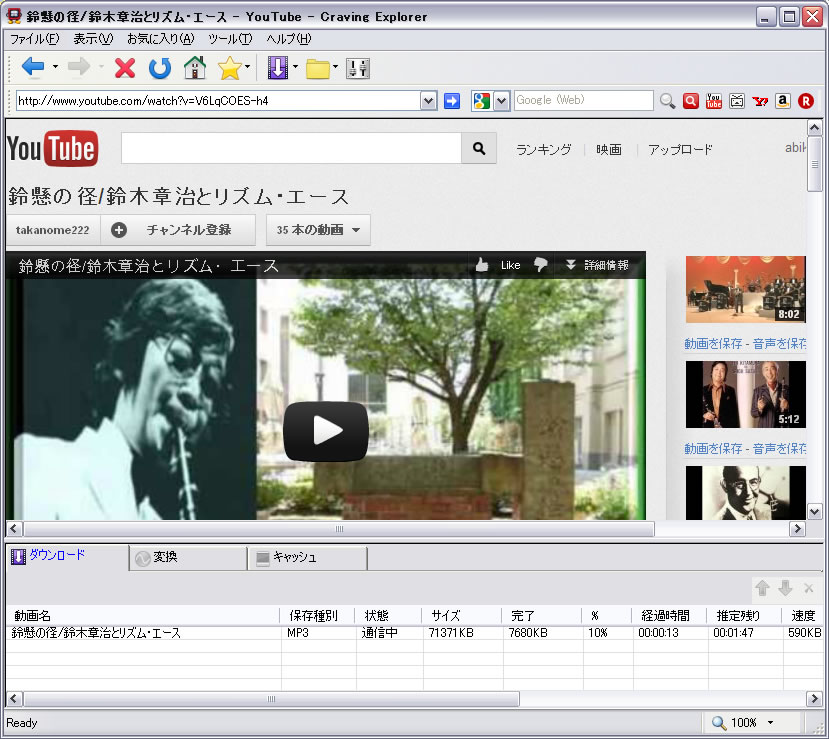
Task: Stop page loading with red X
Action: point(125,68)
